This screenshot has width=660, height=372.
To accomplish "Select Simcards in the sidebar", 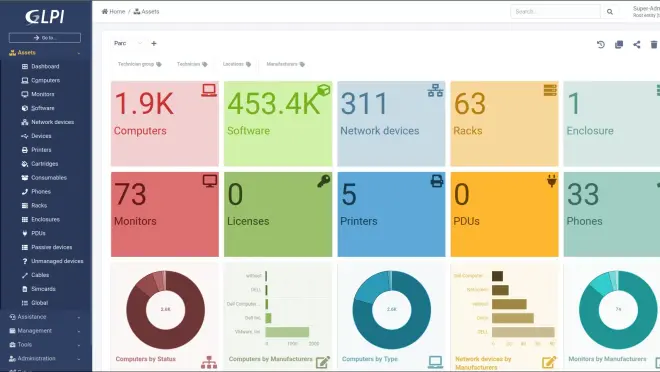I will pyautogui.click(x=38, y=289).
